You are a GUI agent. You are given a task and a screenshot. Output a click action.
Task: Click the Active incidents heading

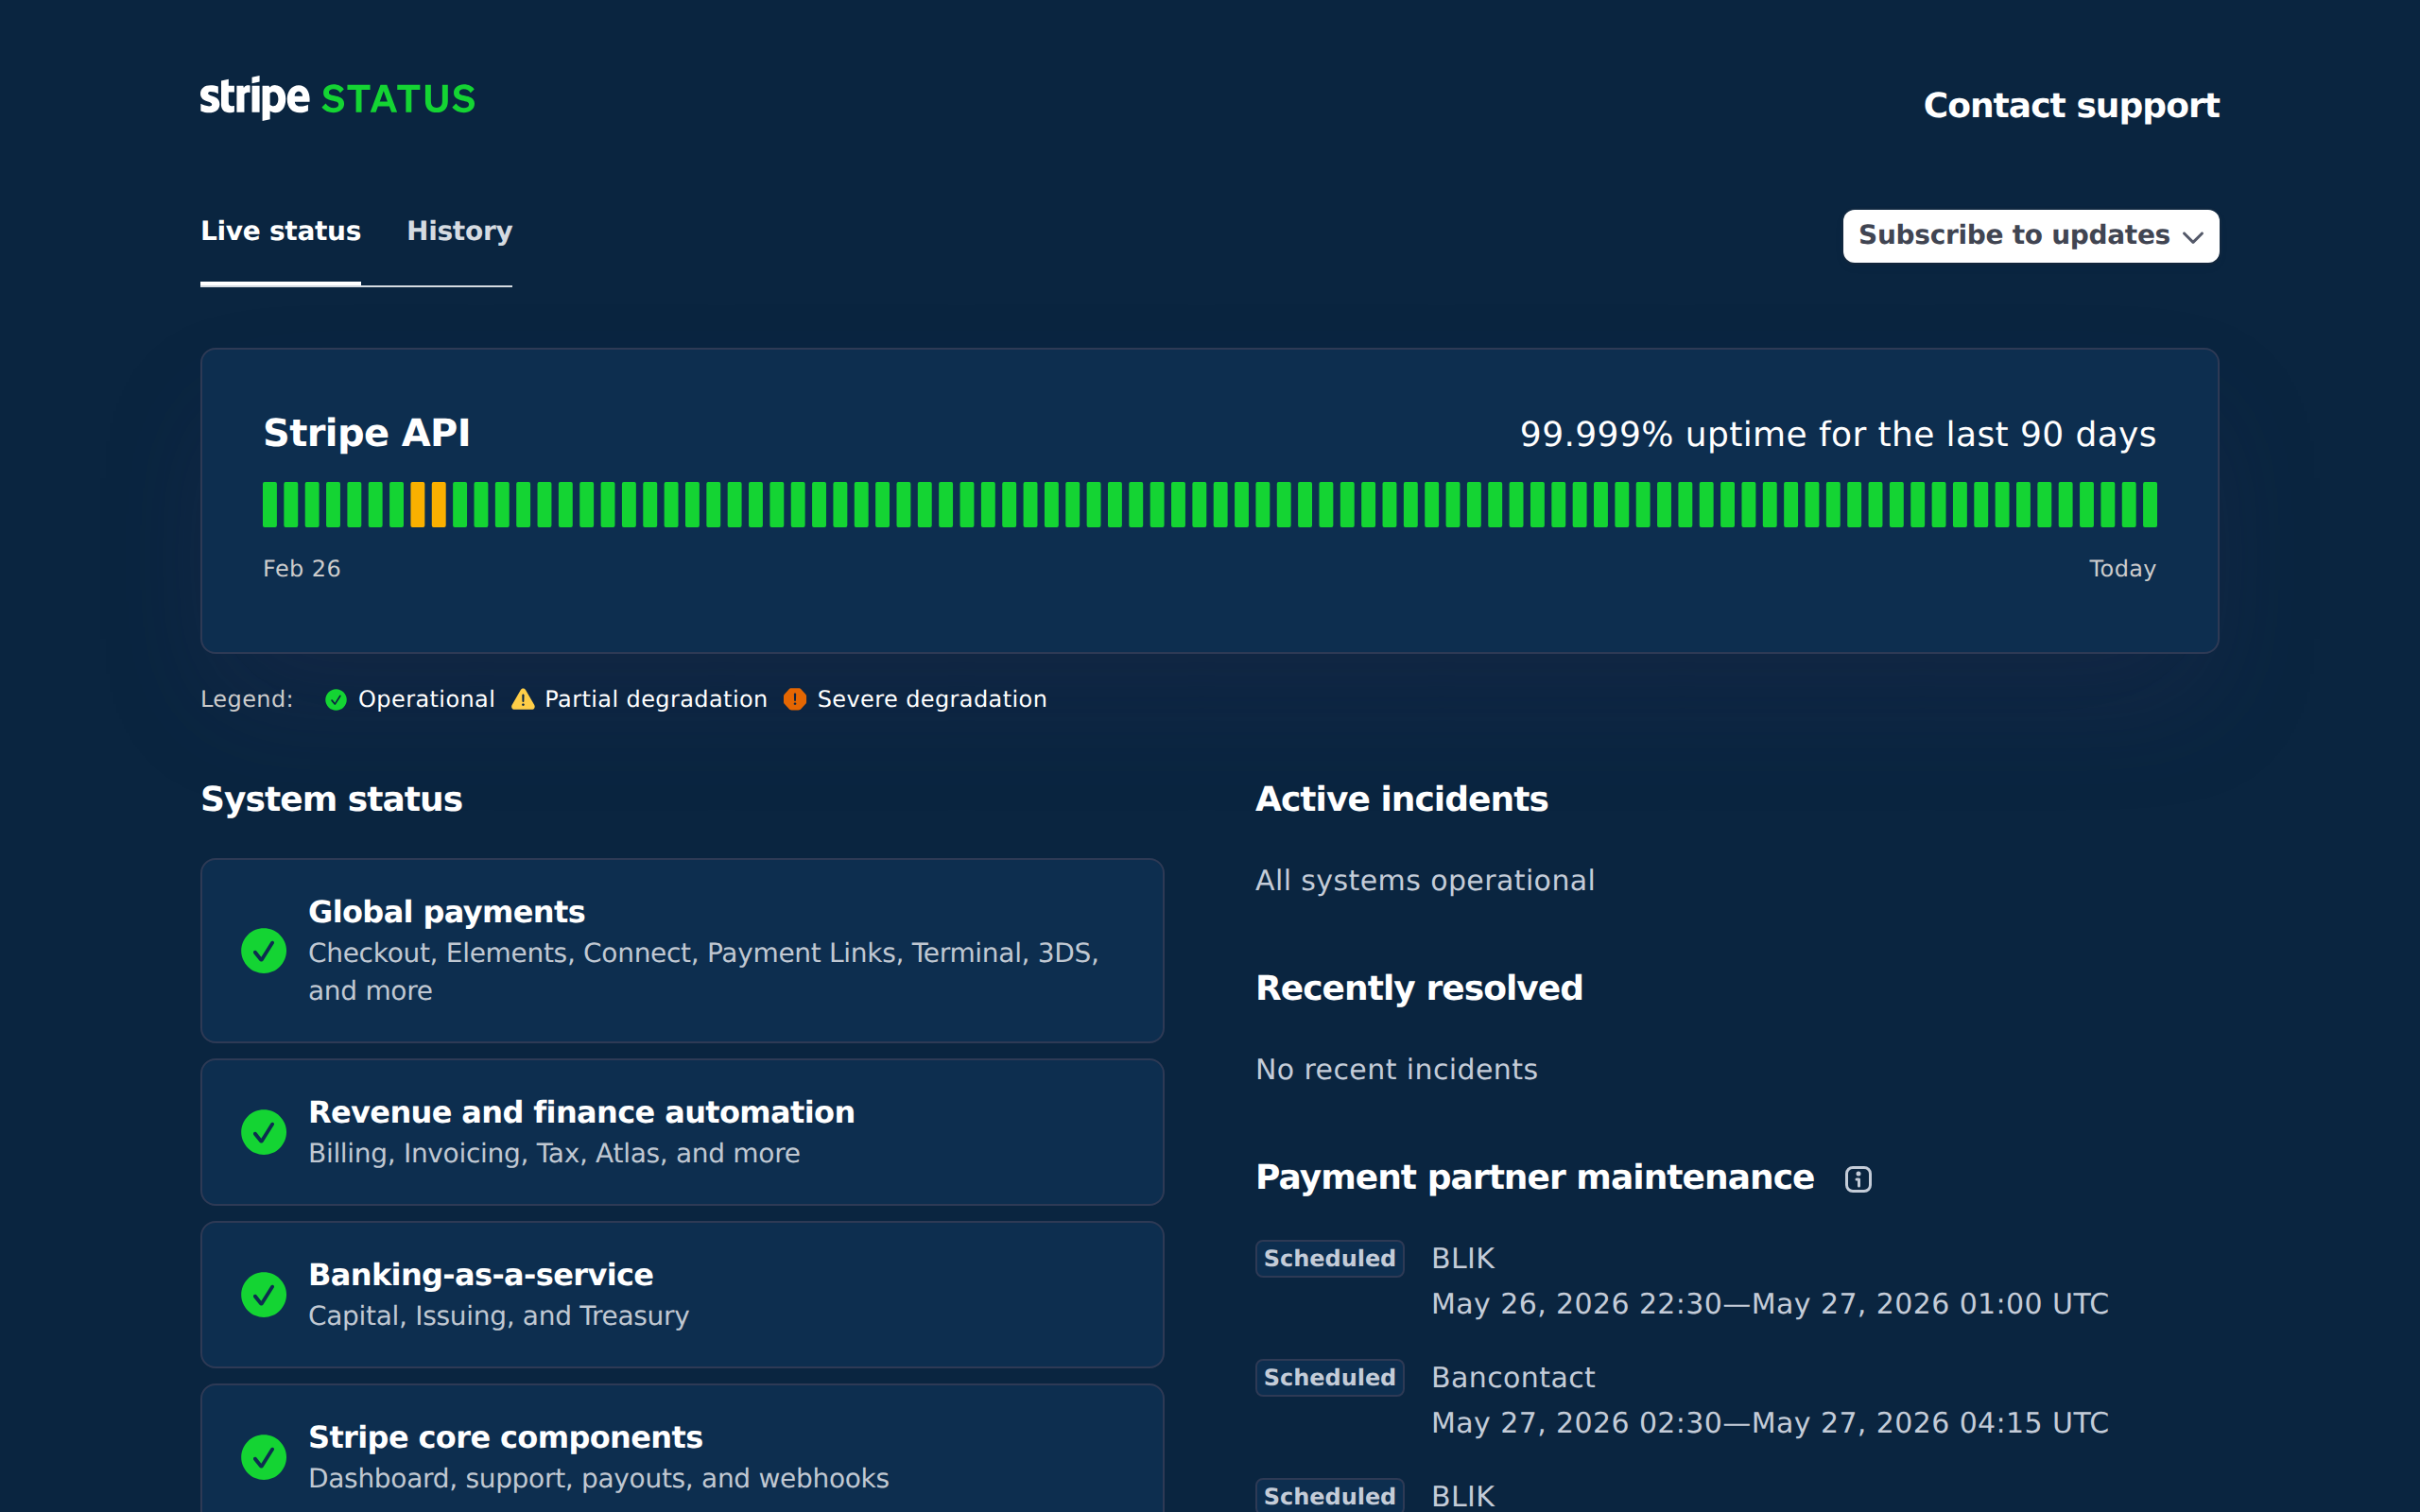click(x=1402, y=799)
